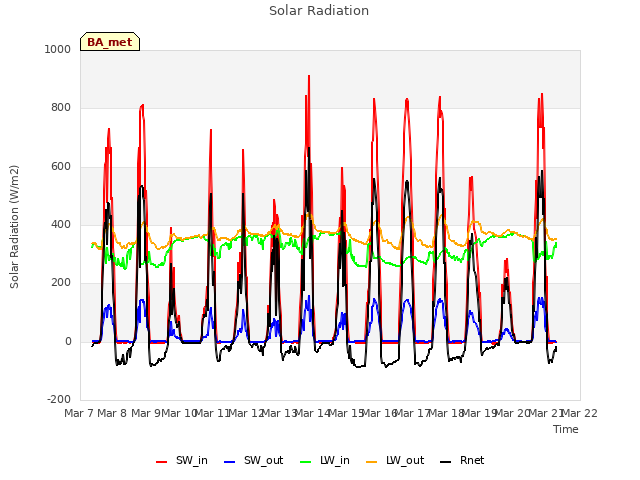Toggle the LW_out legend entry
The height and width of the screenshot is (480, 640).
coord(395,460)
